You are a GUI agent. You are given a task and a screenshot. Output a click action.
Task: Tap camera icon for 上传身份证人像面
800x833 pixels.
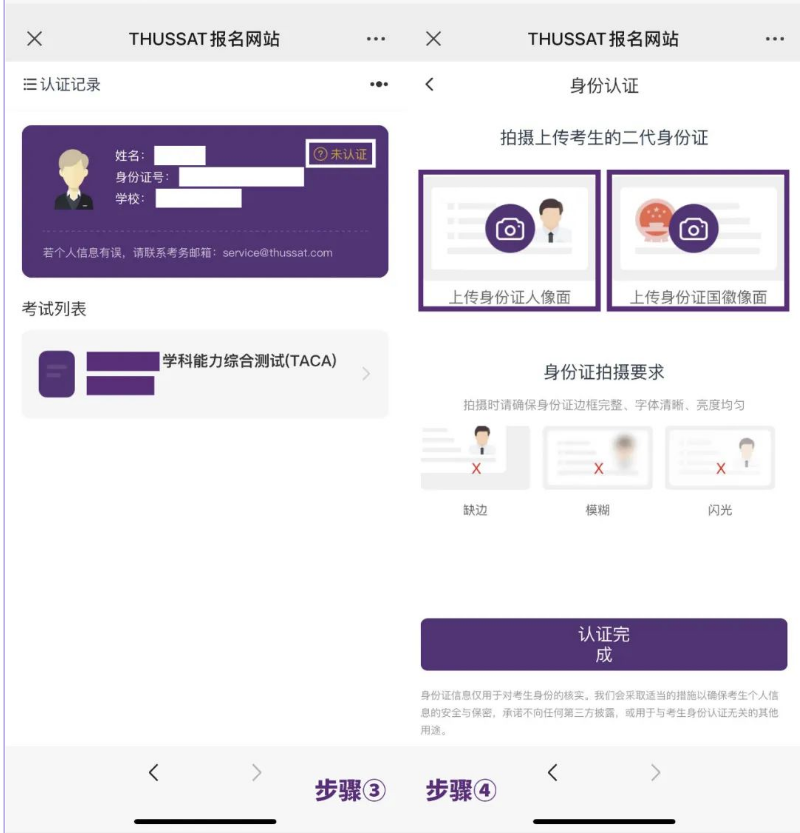tap(509, 228)
